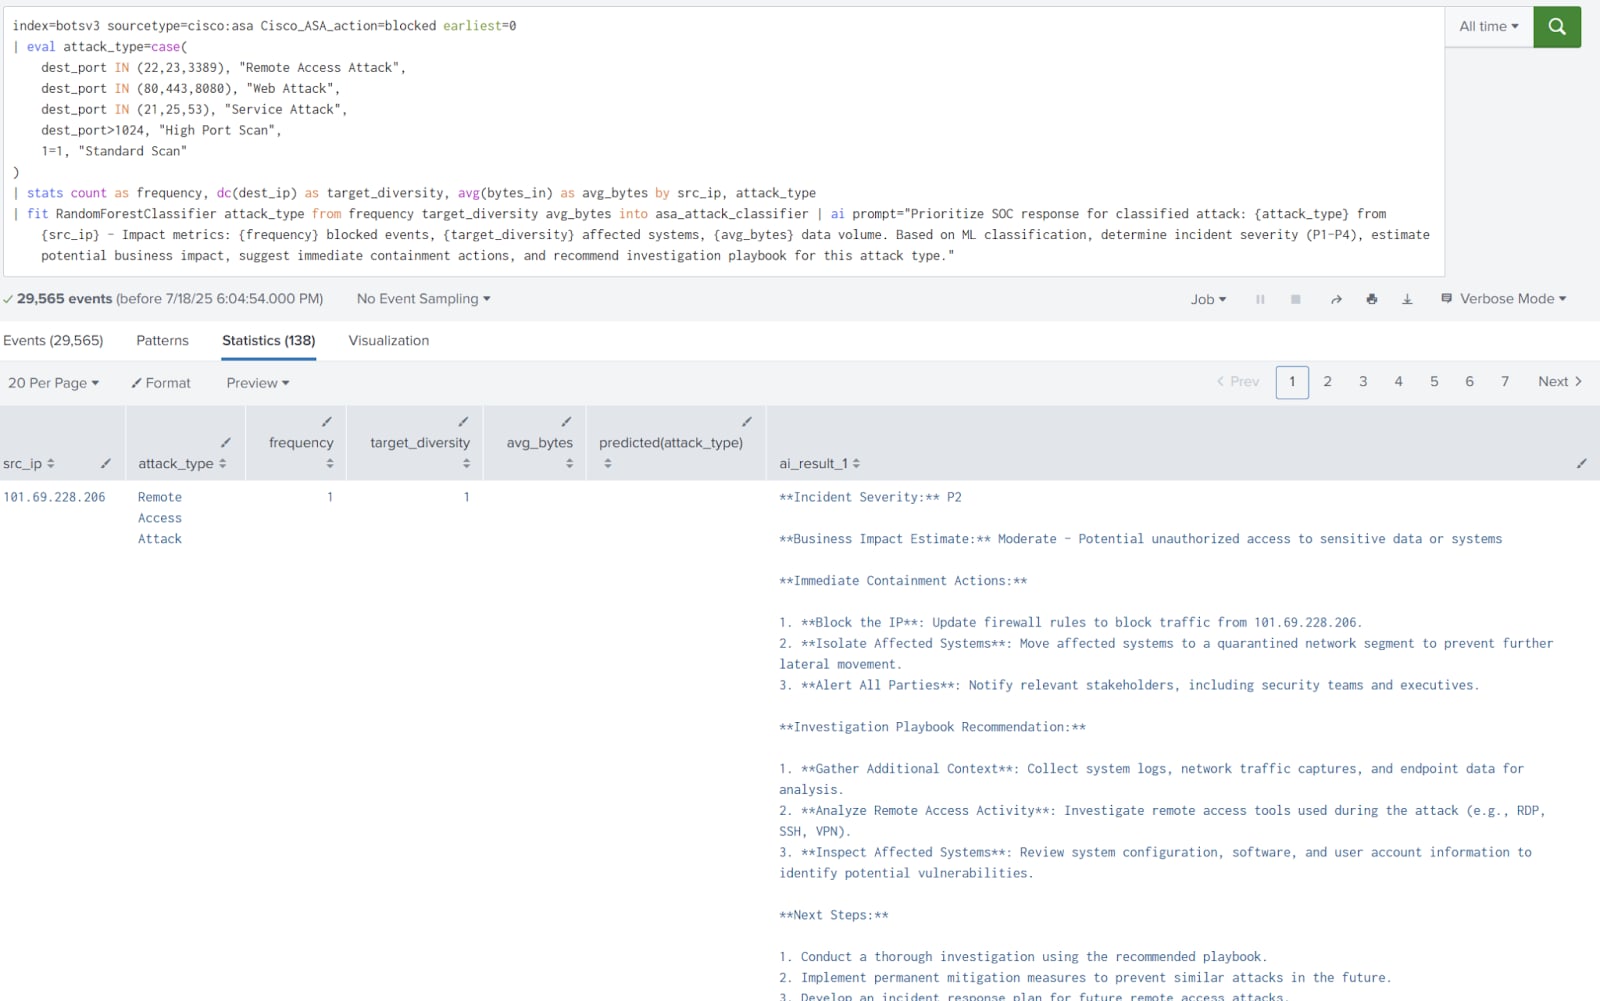Print the search results
1600x1001 pixels.
[x=1371, y=299]
